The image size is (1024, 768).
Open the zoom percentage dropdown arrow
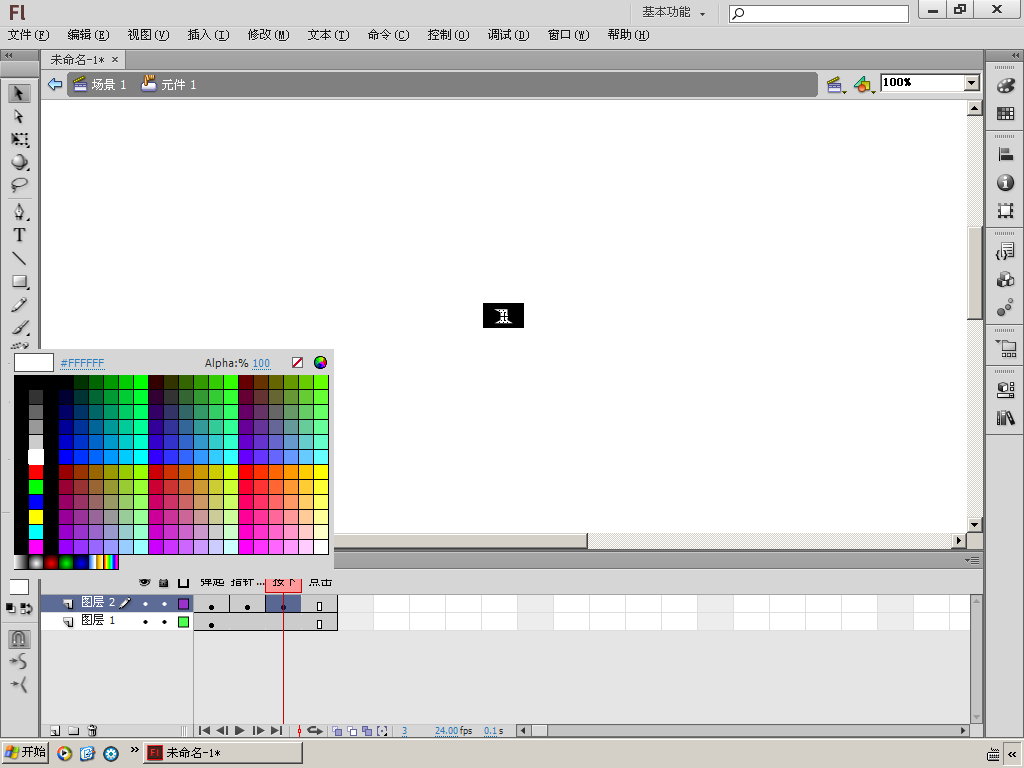tap(972, 83)
